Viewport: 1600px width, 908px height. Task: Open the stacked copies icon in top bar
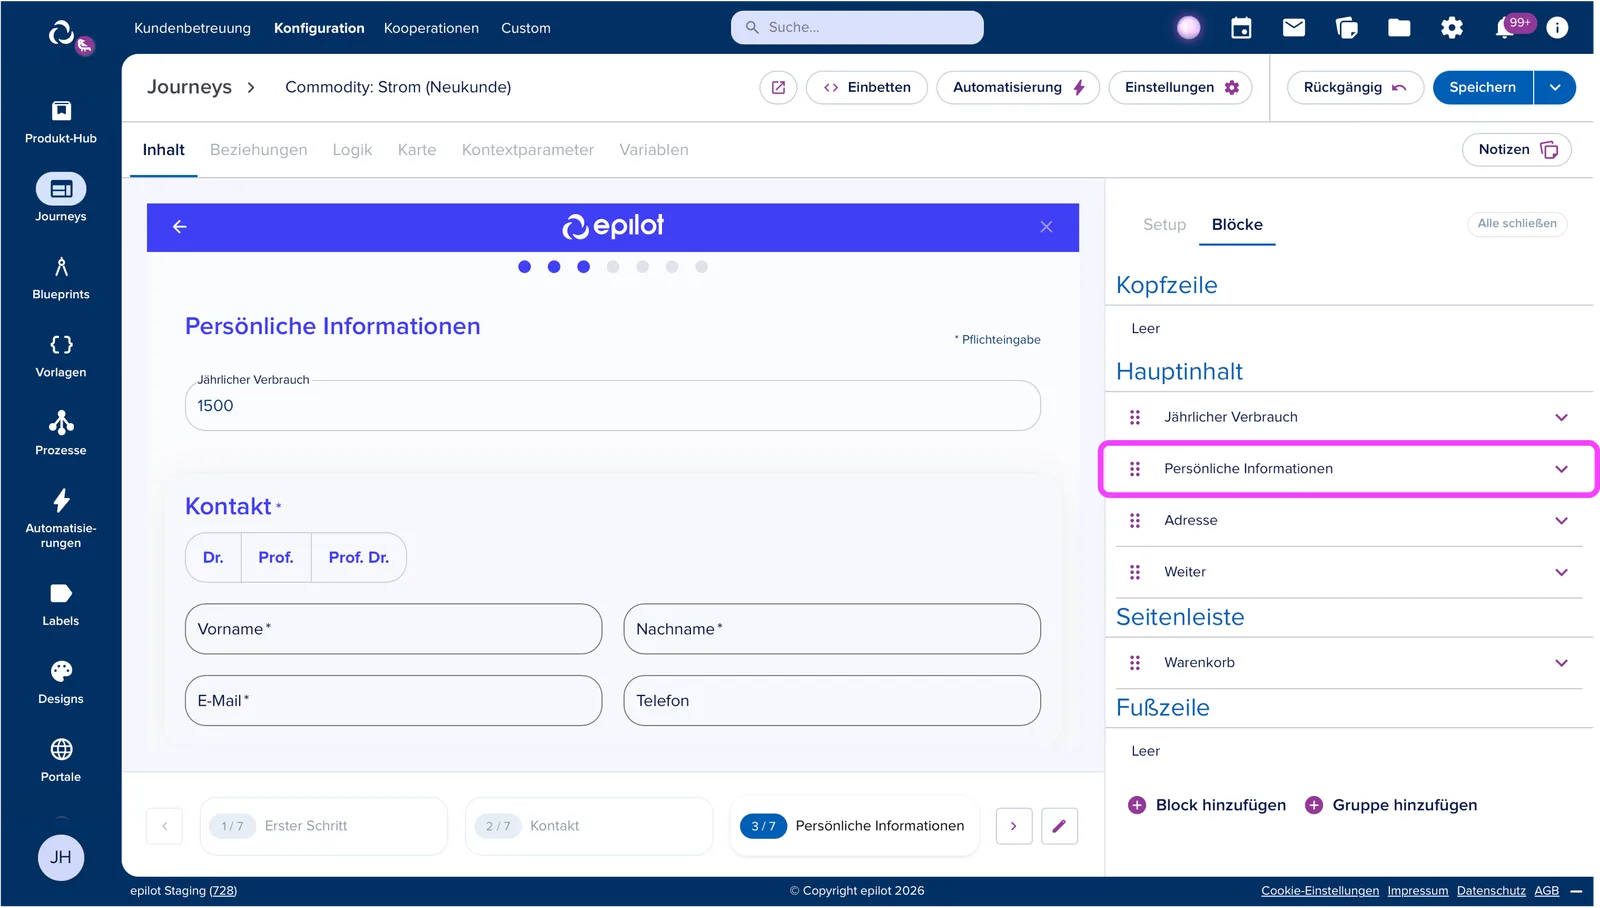coord(1347,28)
